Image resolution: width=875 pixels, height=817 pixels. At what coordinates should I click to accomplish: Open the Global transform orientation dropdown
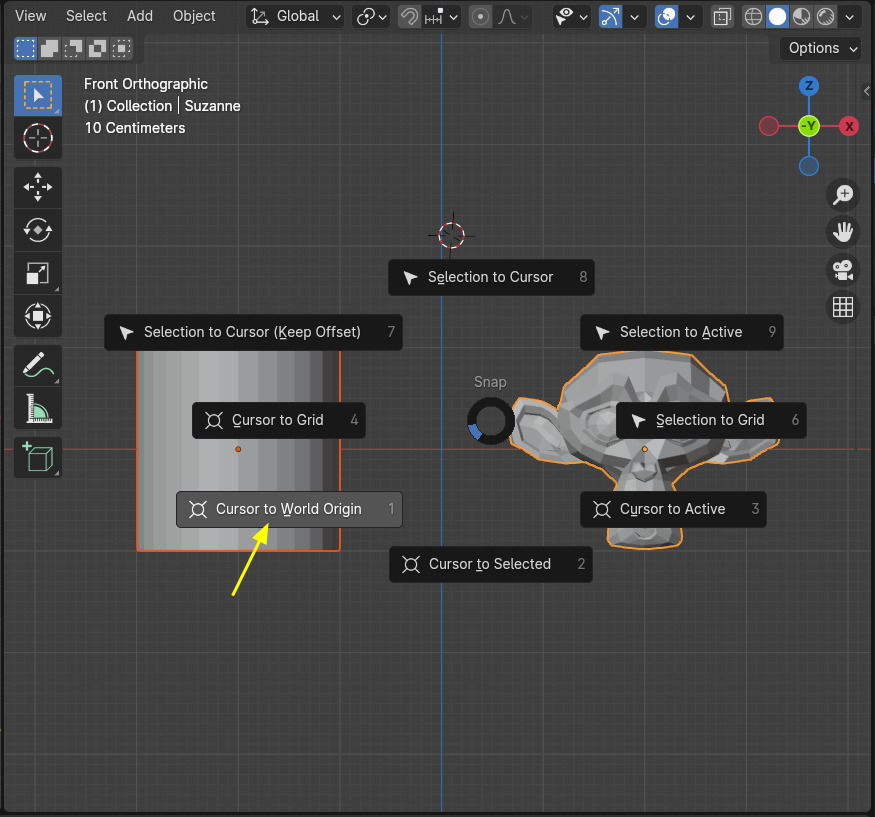click(295, 17)
